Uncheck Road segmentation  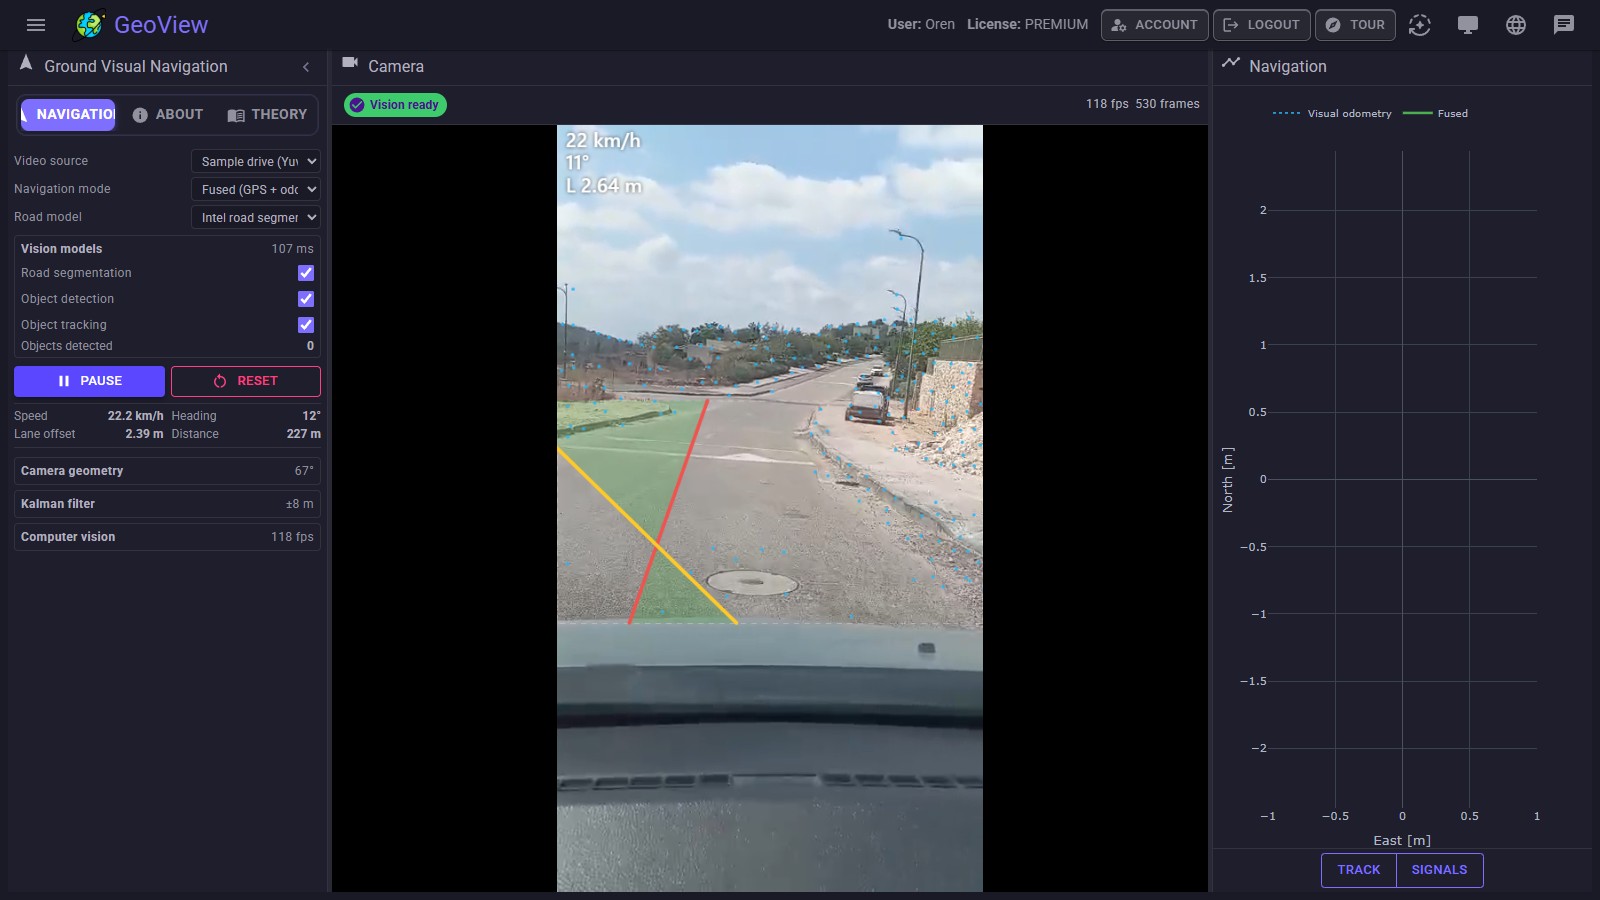point(306,273)
